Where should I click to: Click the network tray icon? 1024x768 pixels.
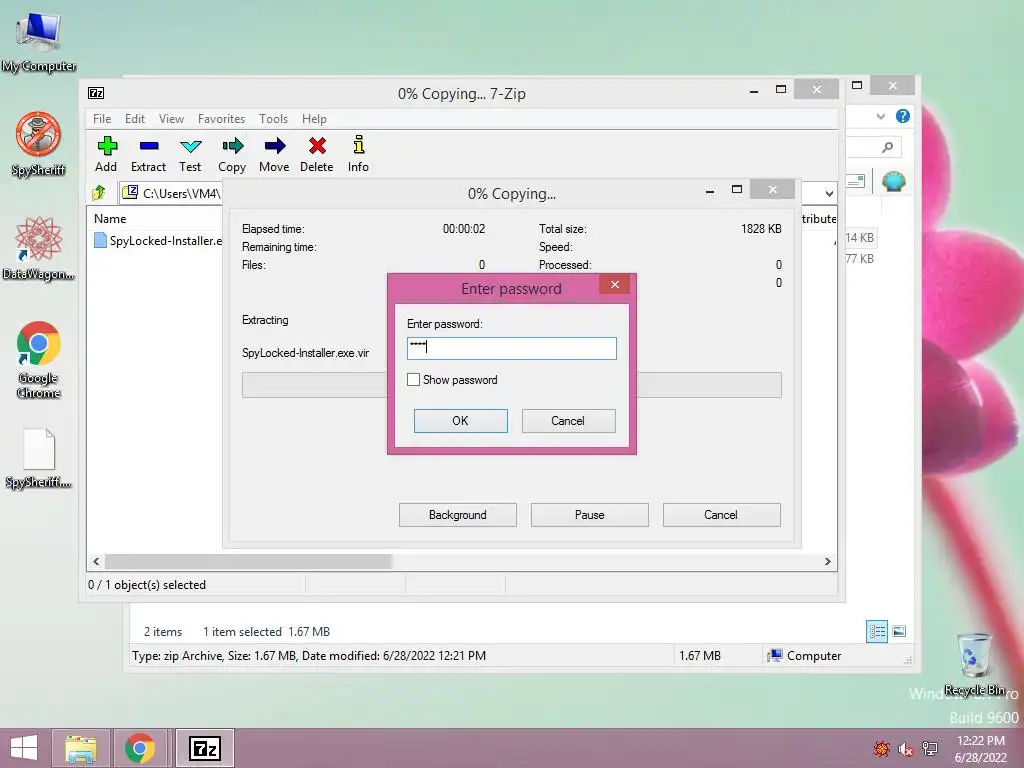929,749
